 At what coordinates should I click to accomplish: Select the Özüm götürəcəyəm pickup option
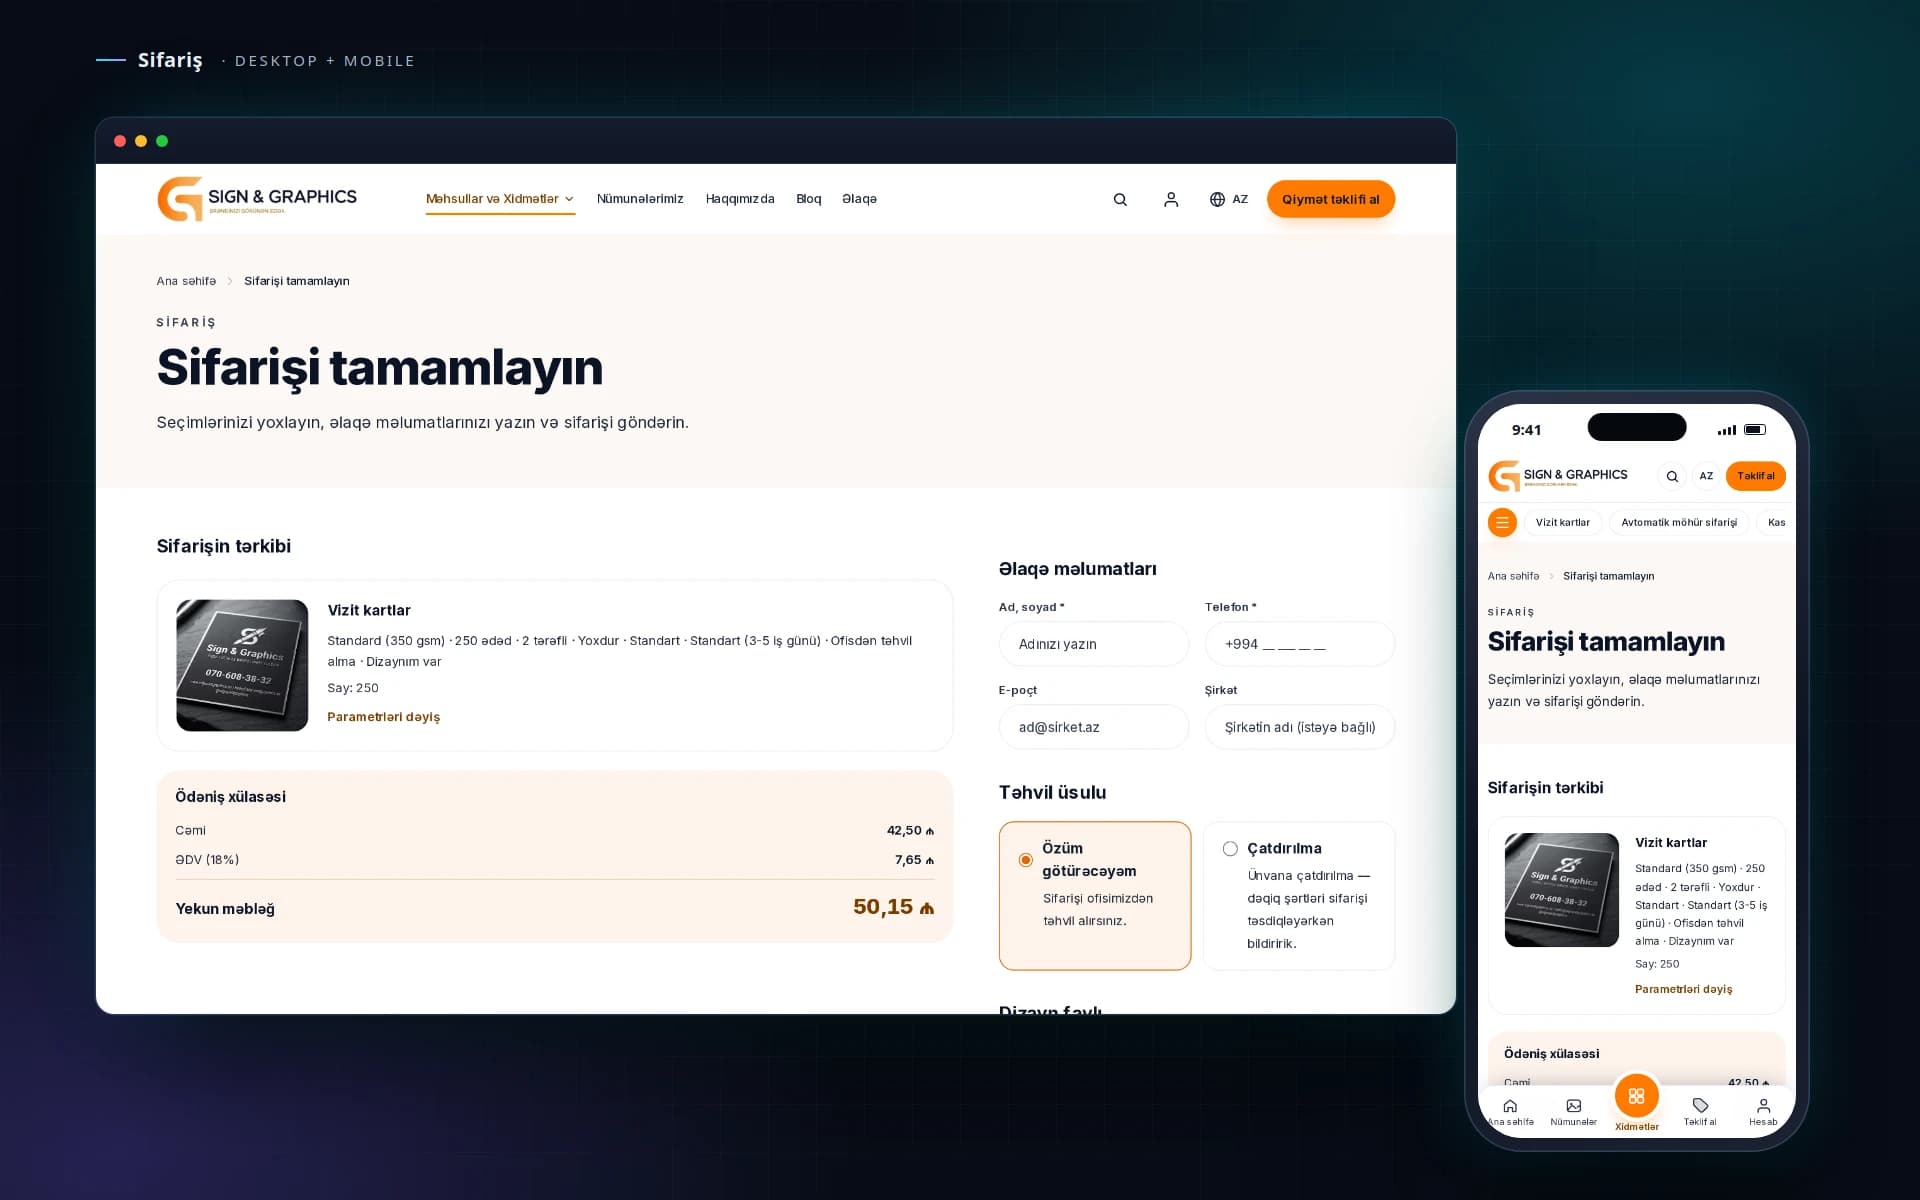(1095, 896)
